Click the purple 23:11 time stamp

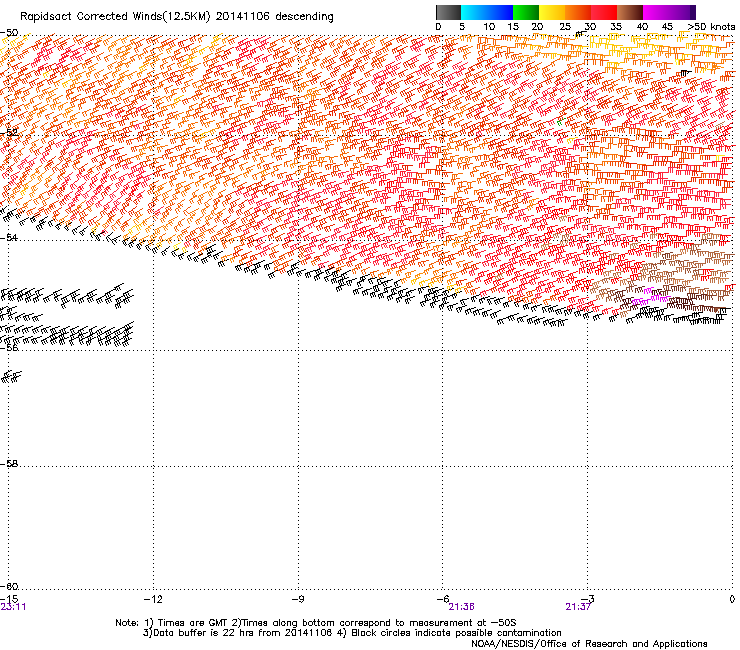coord(13,607)
